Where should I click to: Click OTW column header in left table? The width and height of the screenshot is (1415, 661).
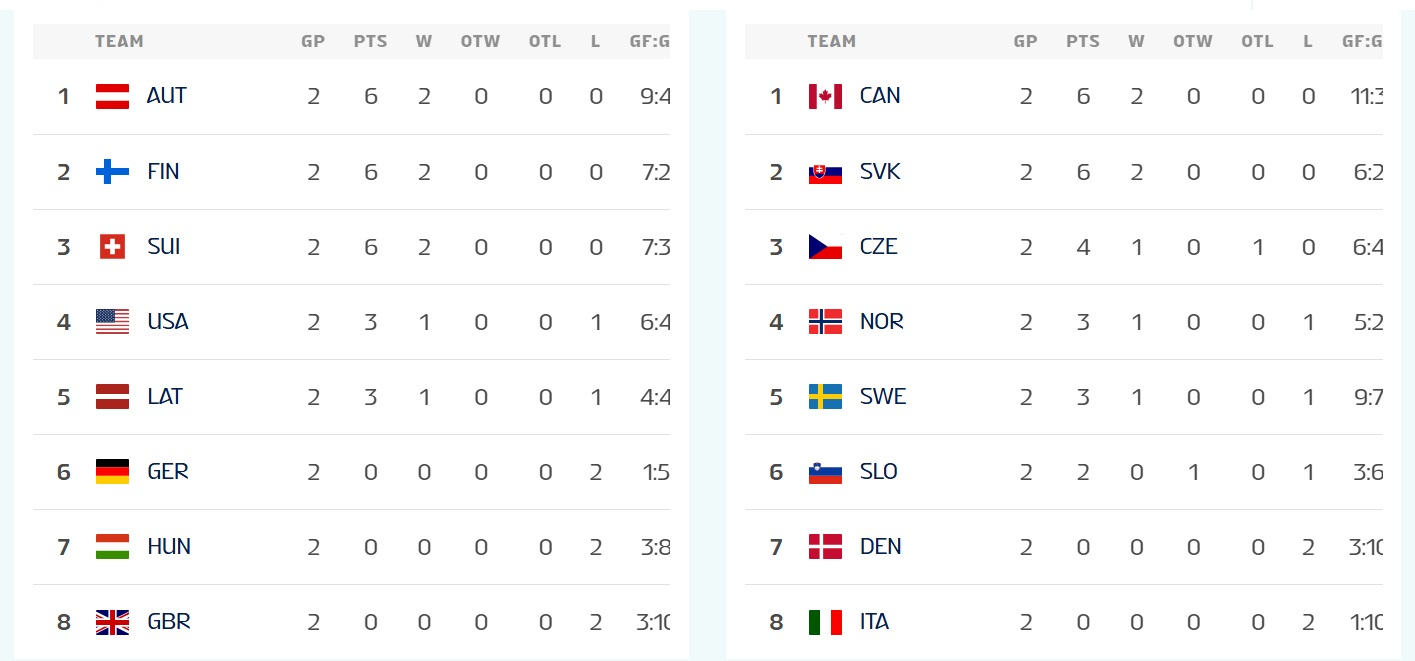pos(480,41)
